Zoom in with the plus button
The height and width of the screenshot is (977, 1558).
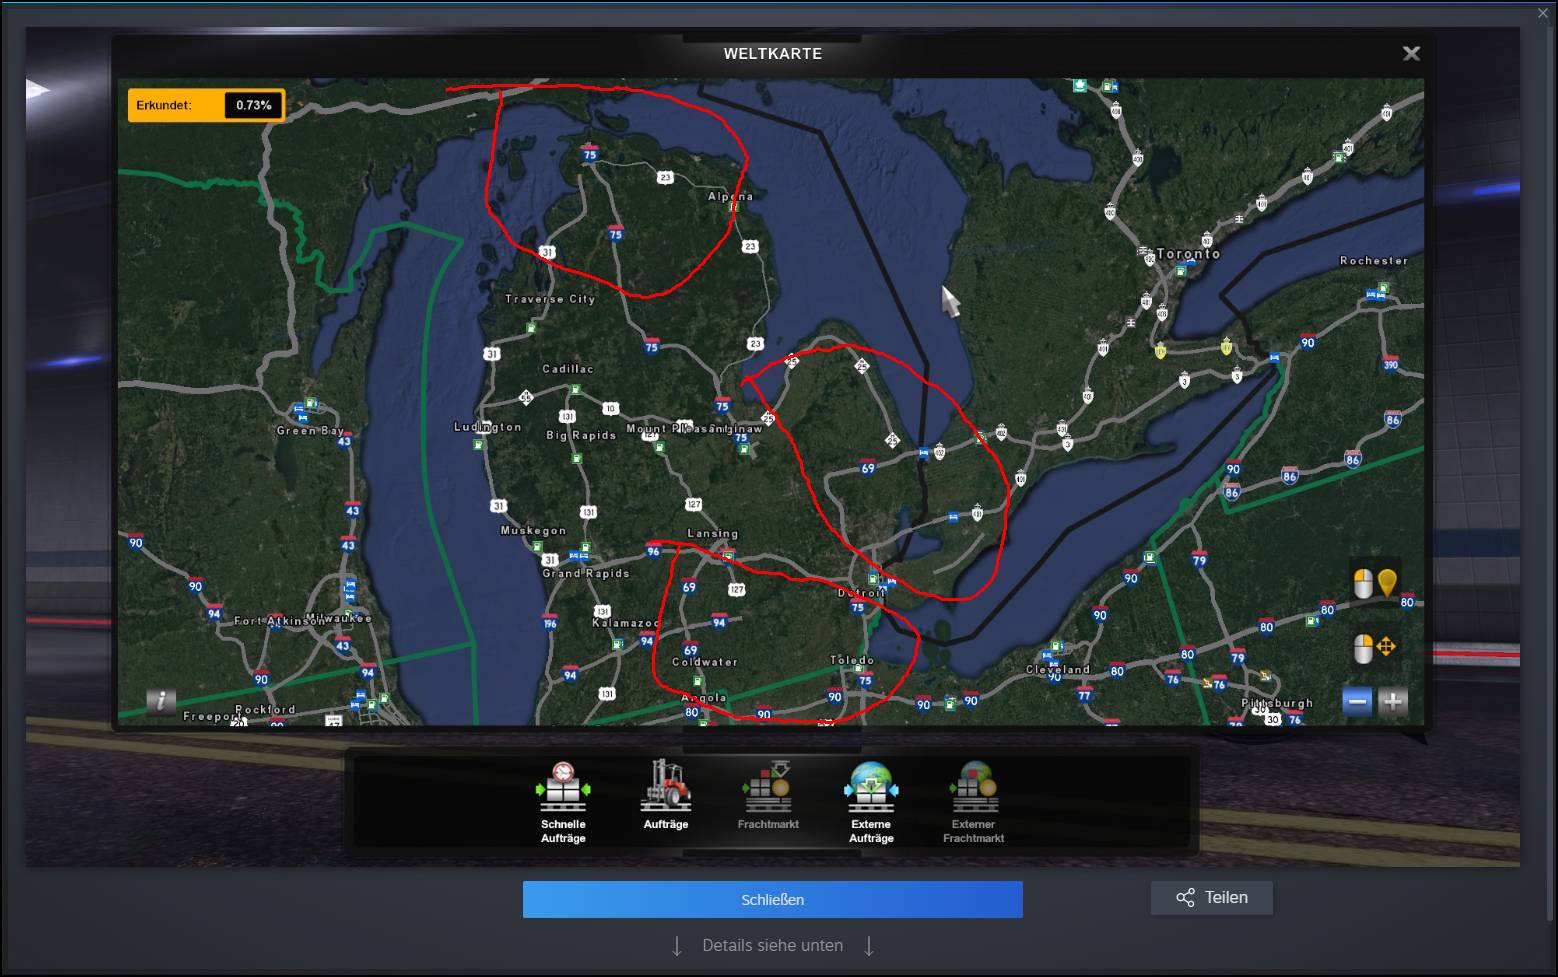[1392, 702]
